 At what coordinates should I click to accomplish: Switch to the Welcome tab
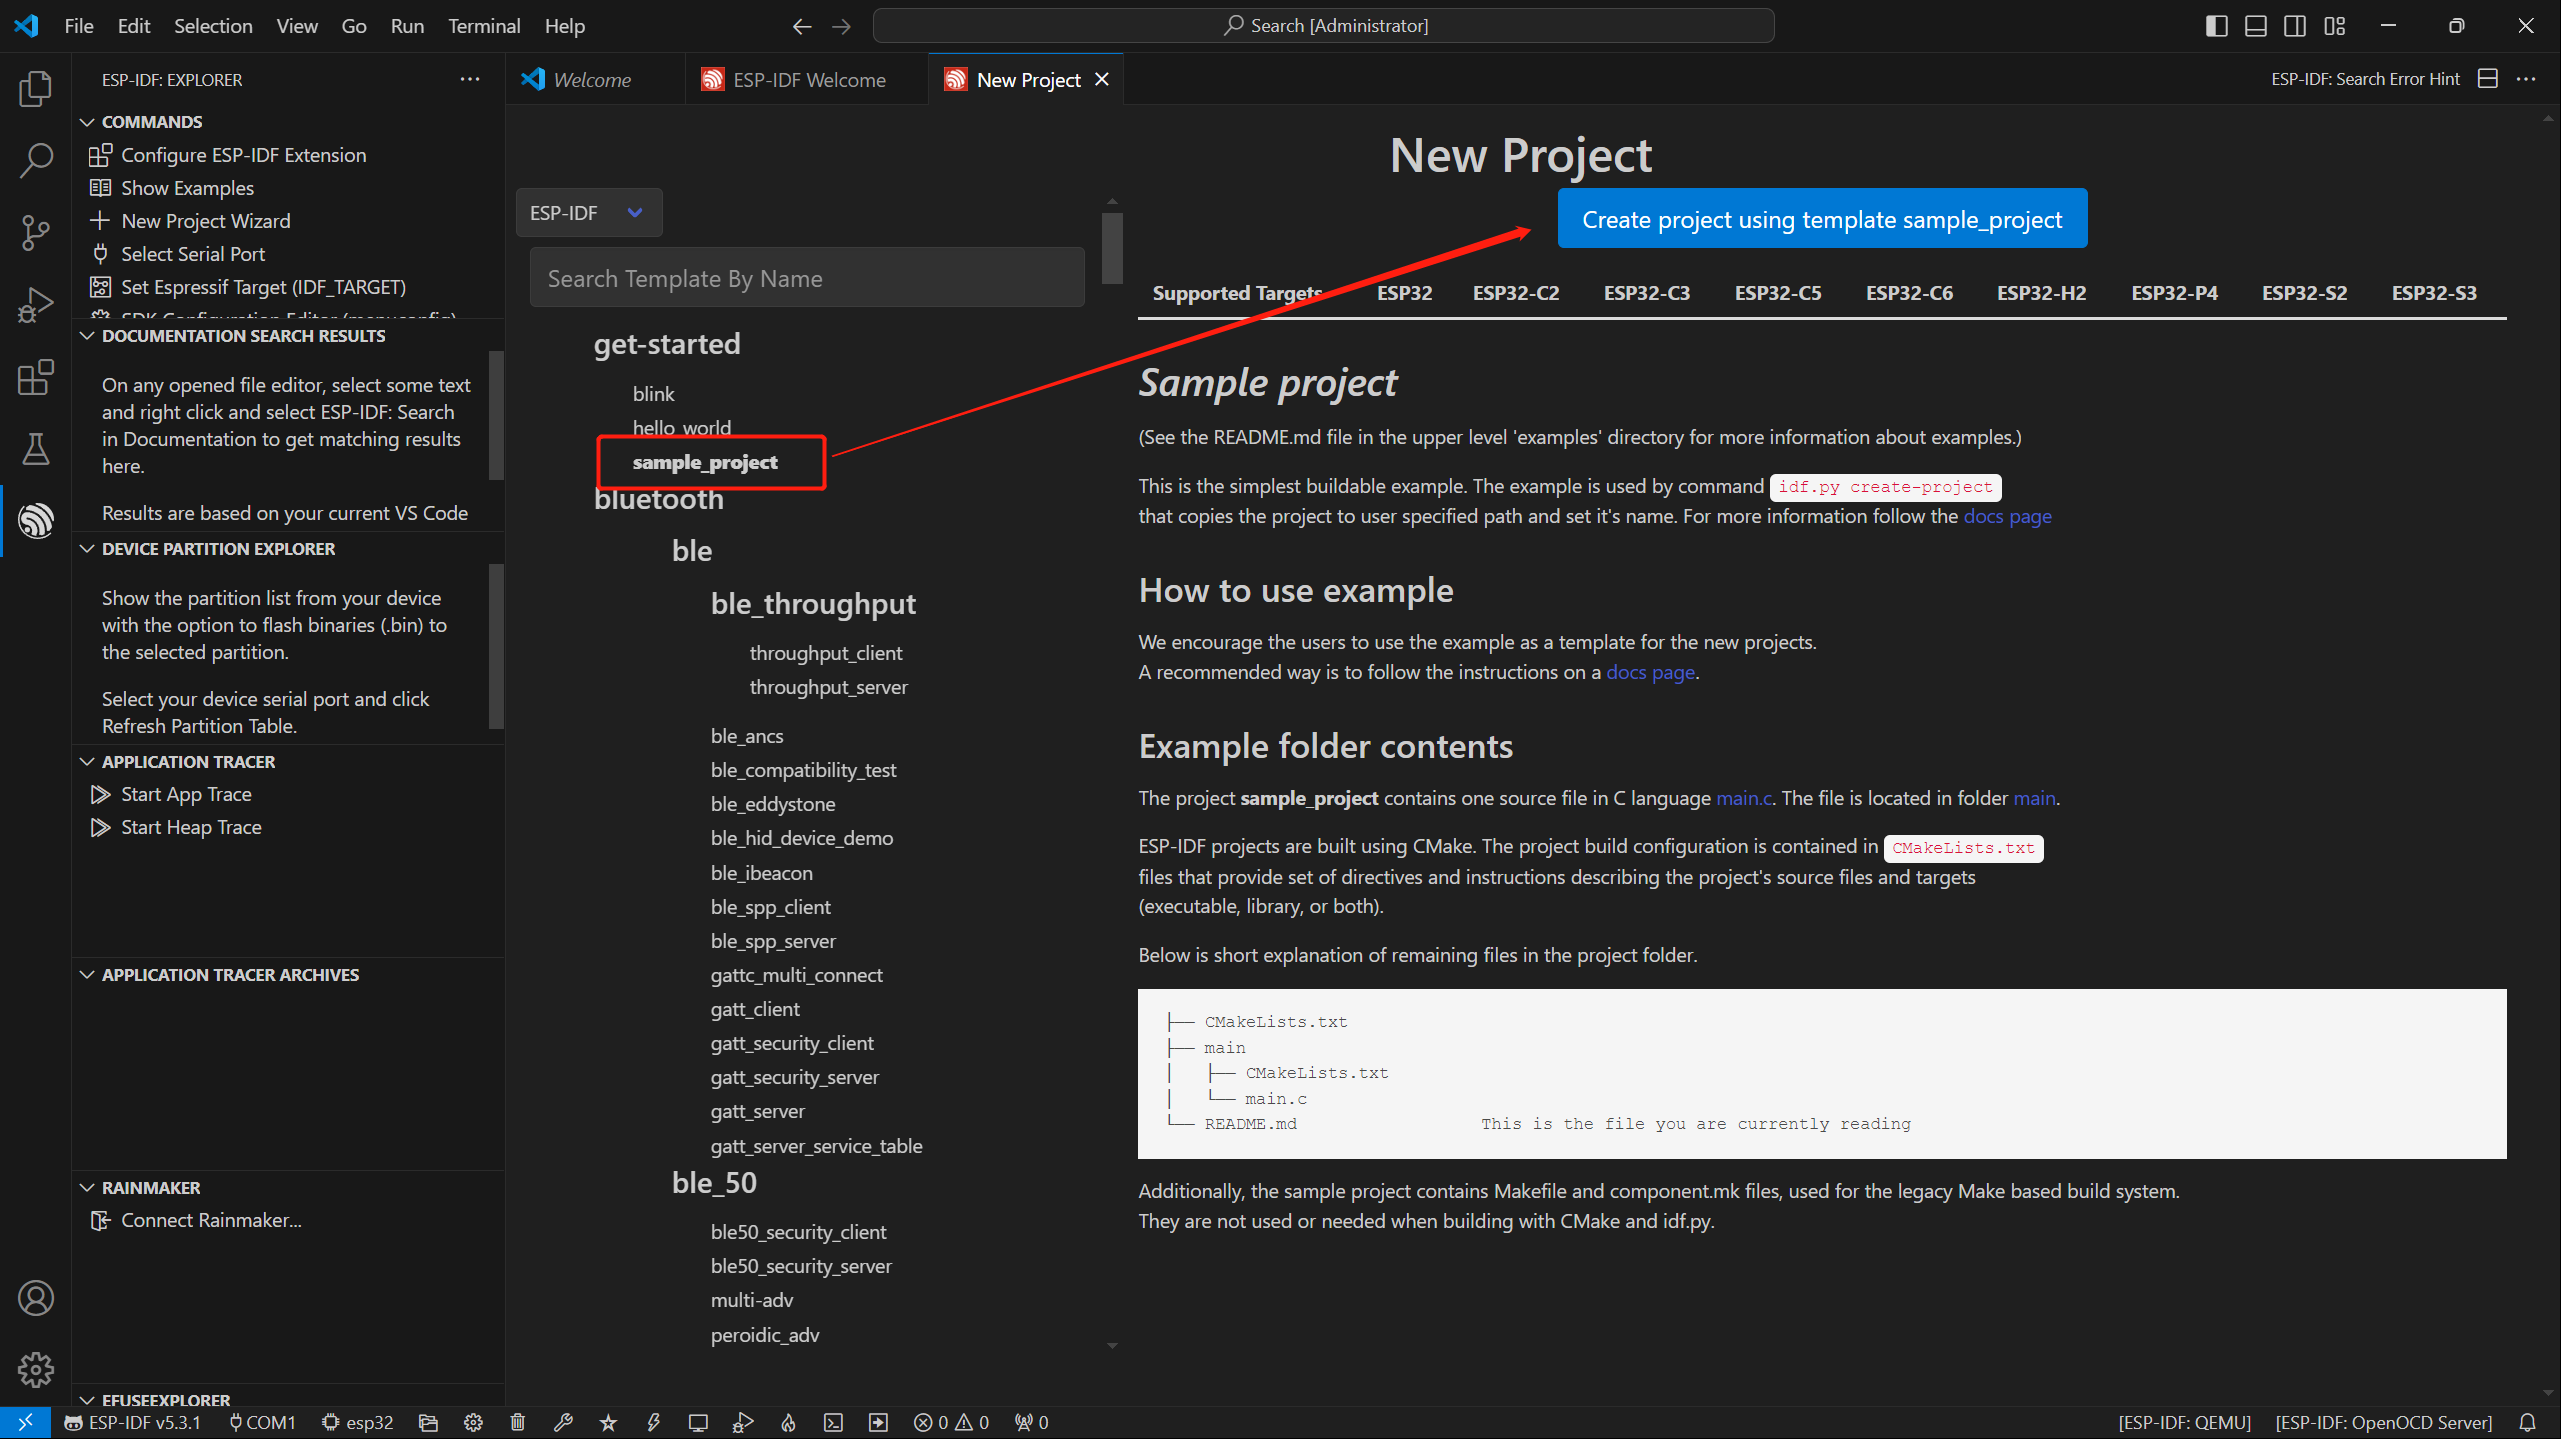[x=591, y=80]
